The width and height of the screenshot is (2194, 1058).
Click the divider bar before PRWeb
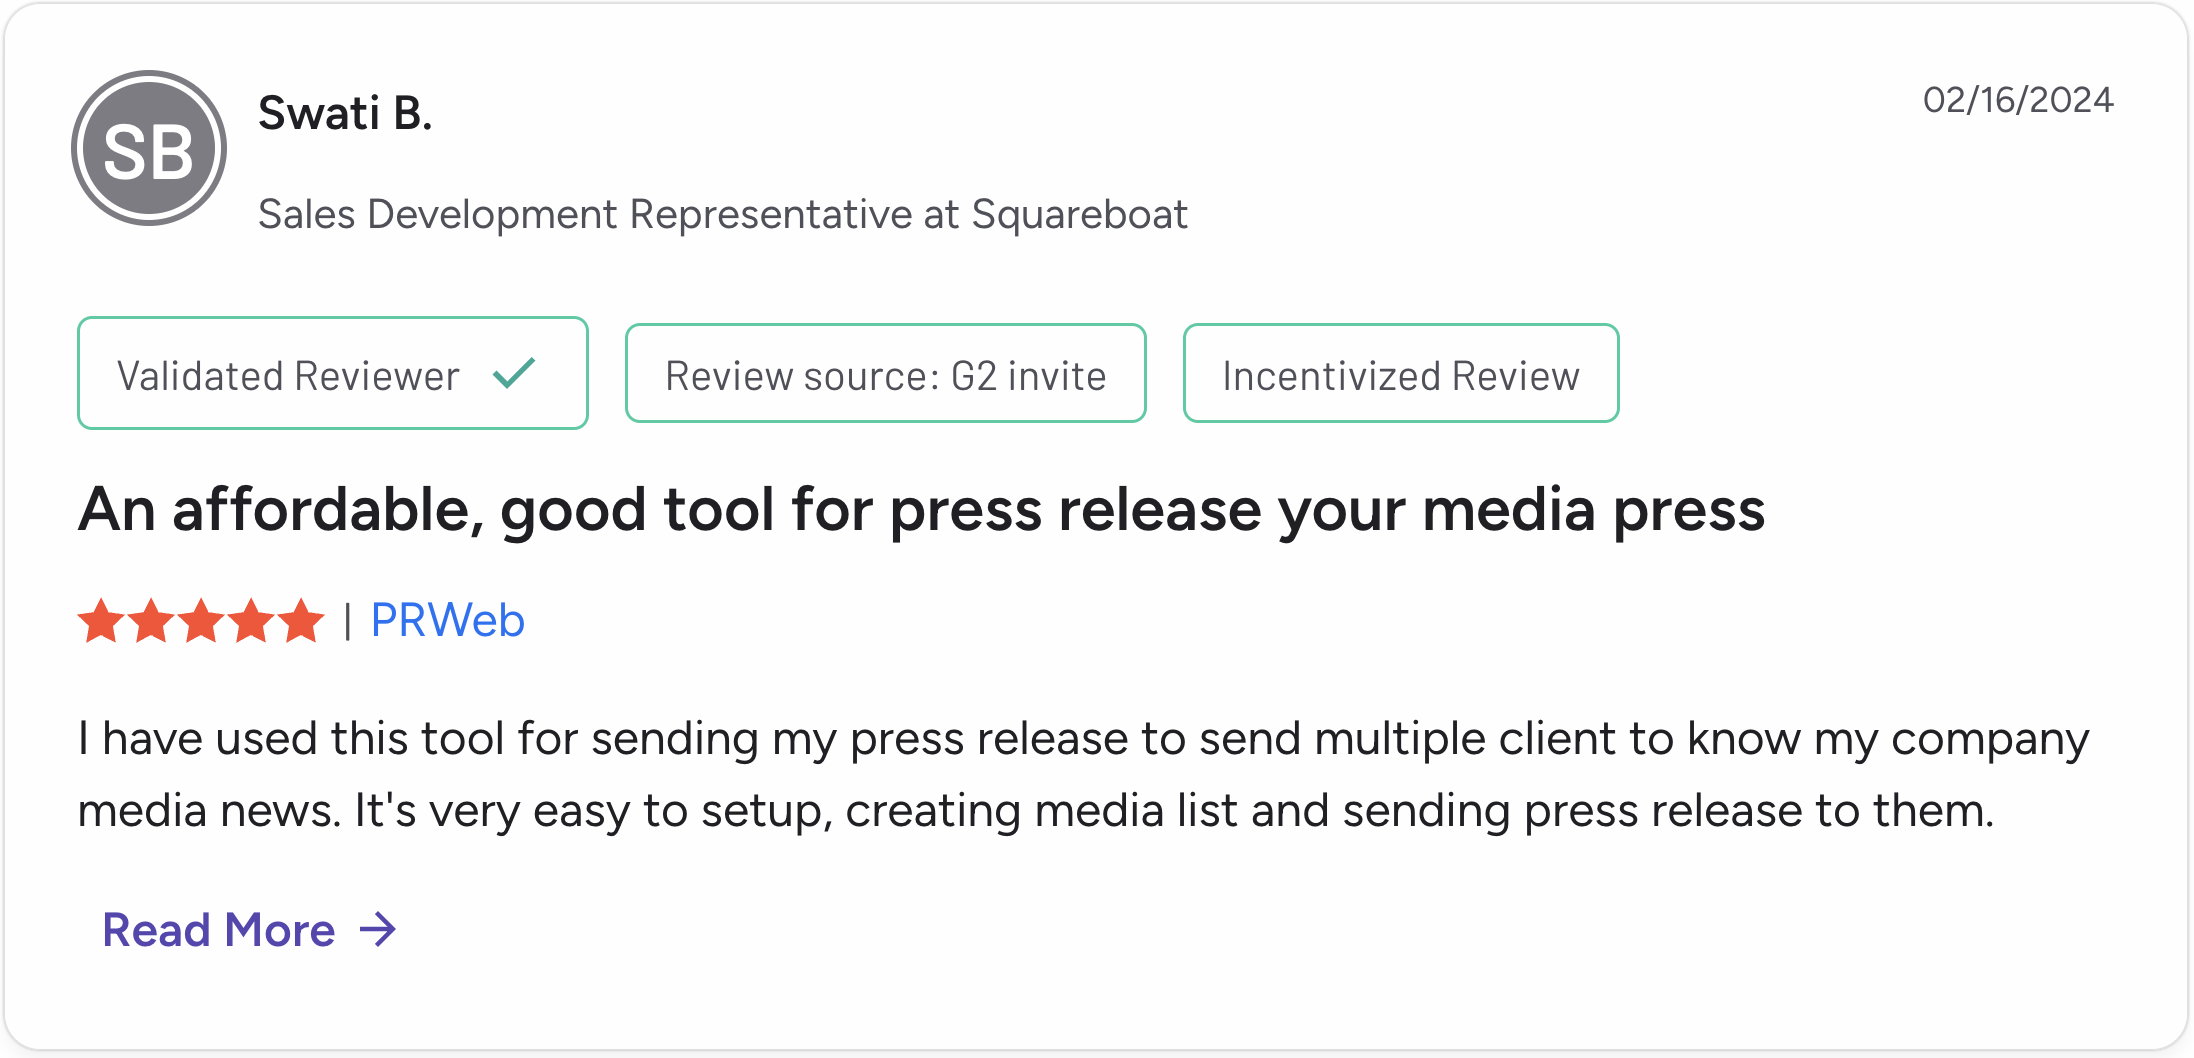pos(347,621)
